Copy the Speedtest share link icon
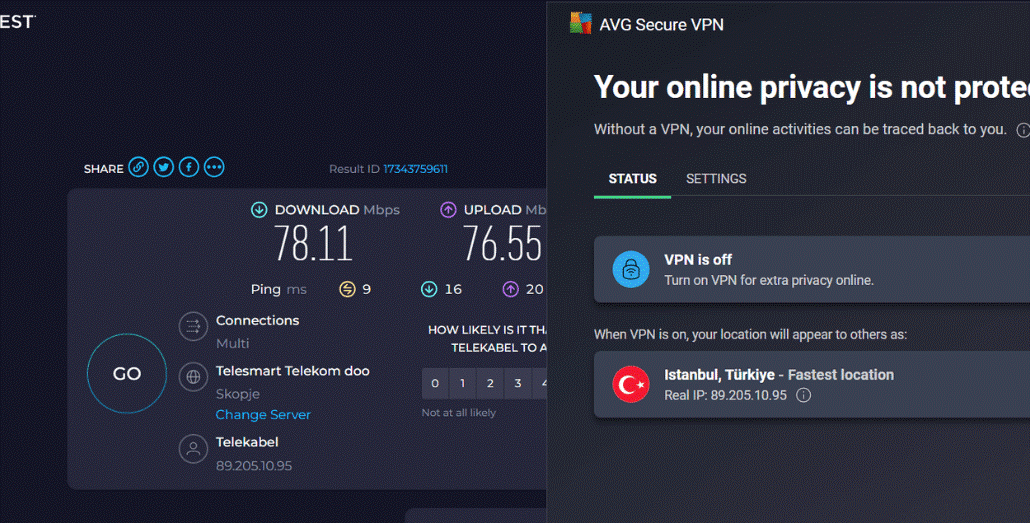Screen dimensions: 1030x523 [139, 167]
